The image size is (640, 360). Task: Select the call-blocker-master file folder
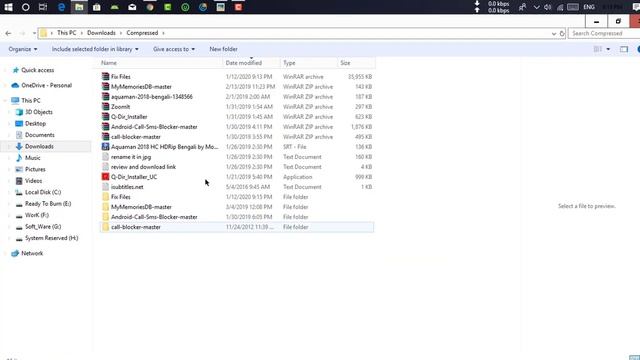(x=237, y=227)
